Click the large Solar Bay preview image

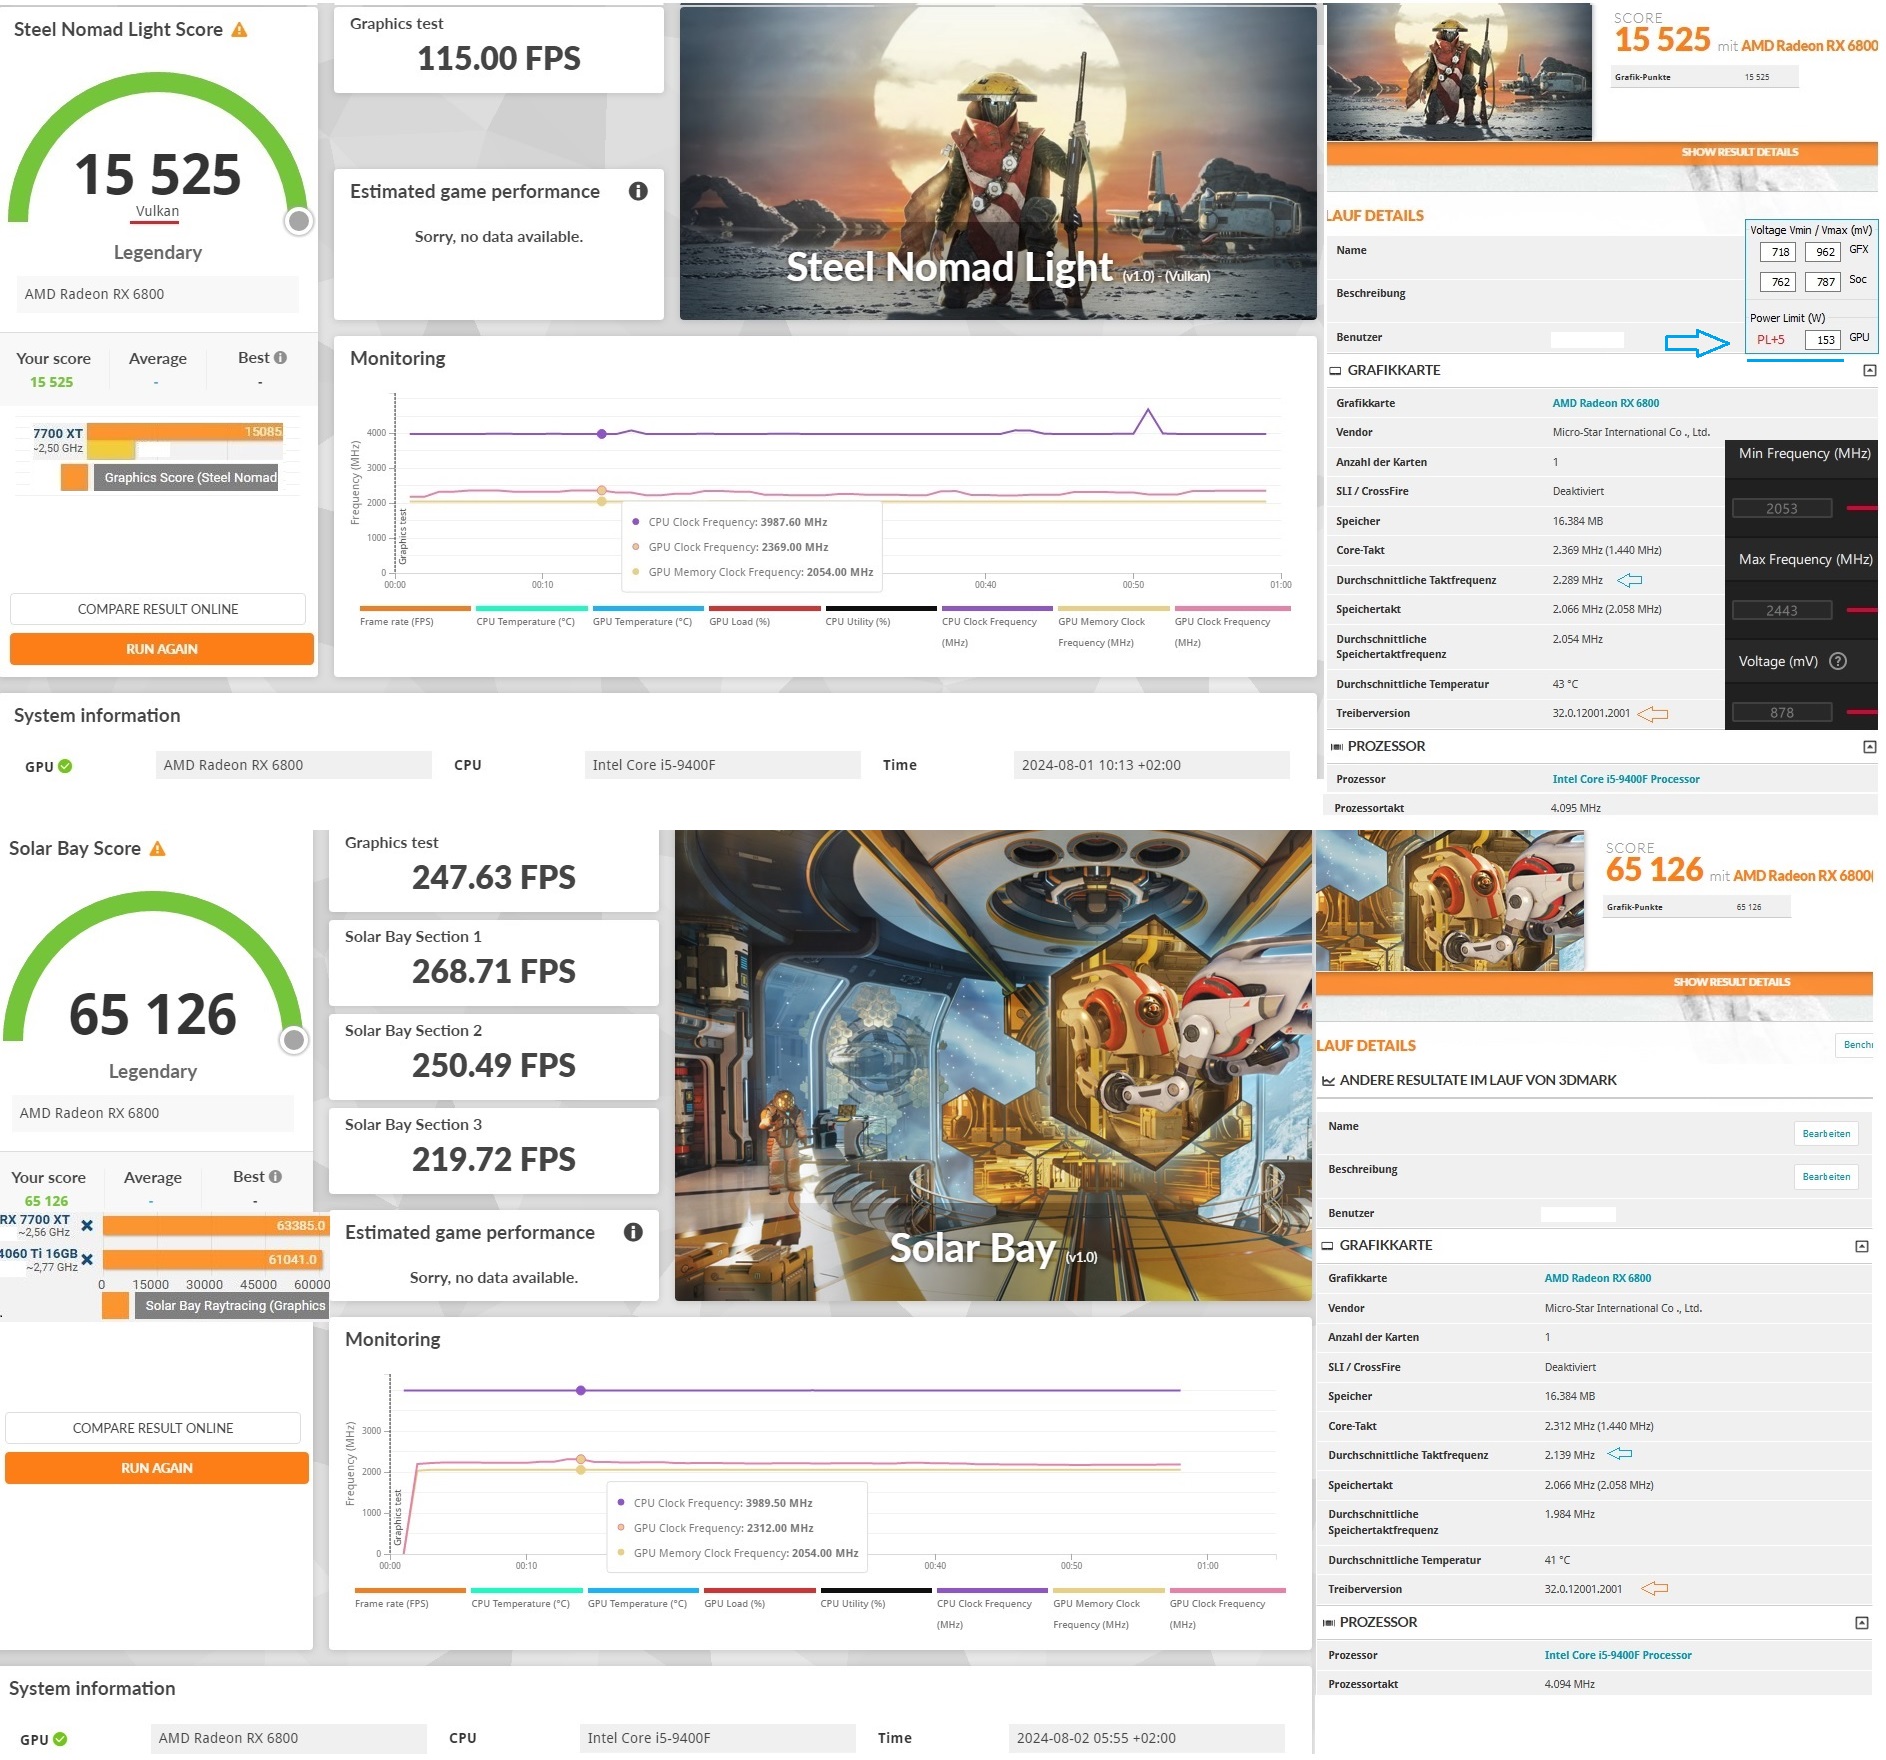coord(993,1066)
